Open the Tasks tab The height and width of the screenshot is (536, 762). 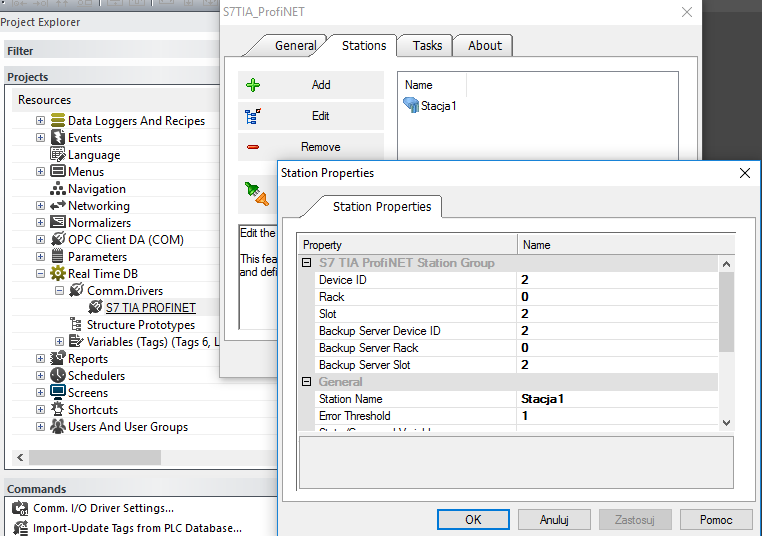[x=427, y=46]
